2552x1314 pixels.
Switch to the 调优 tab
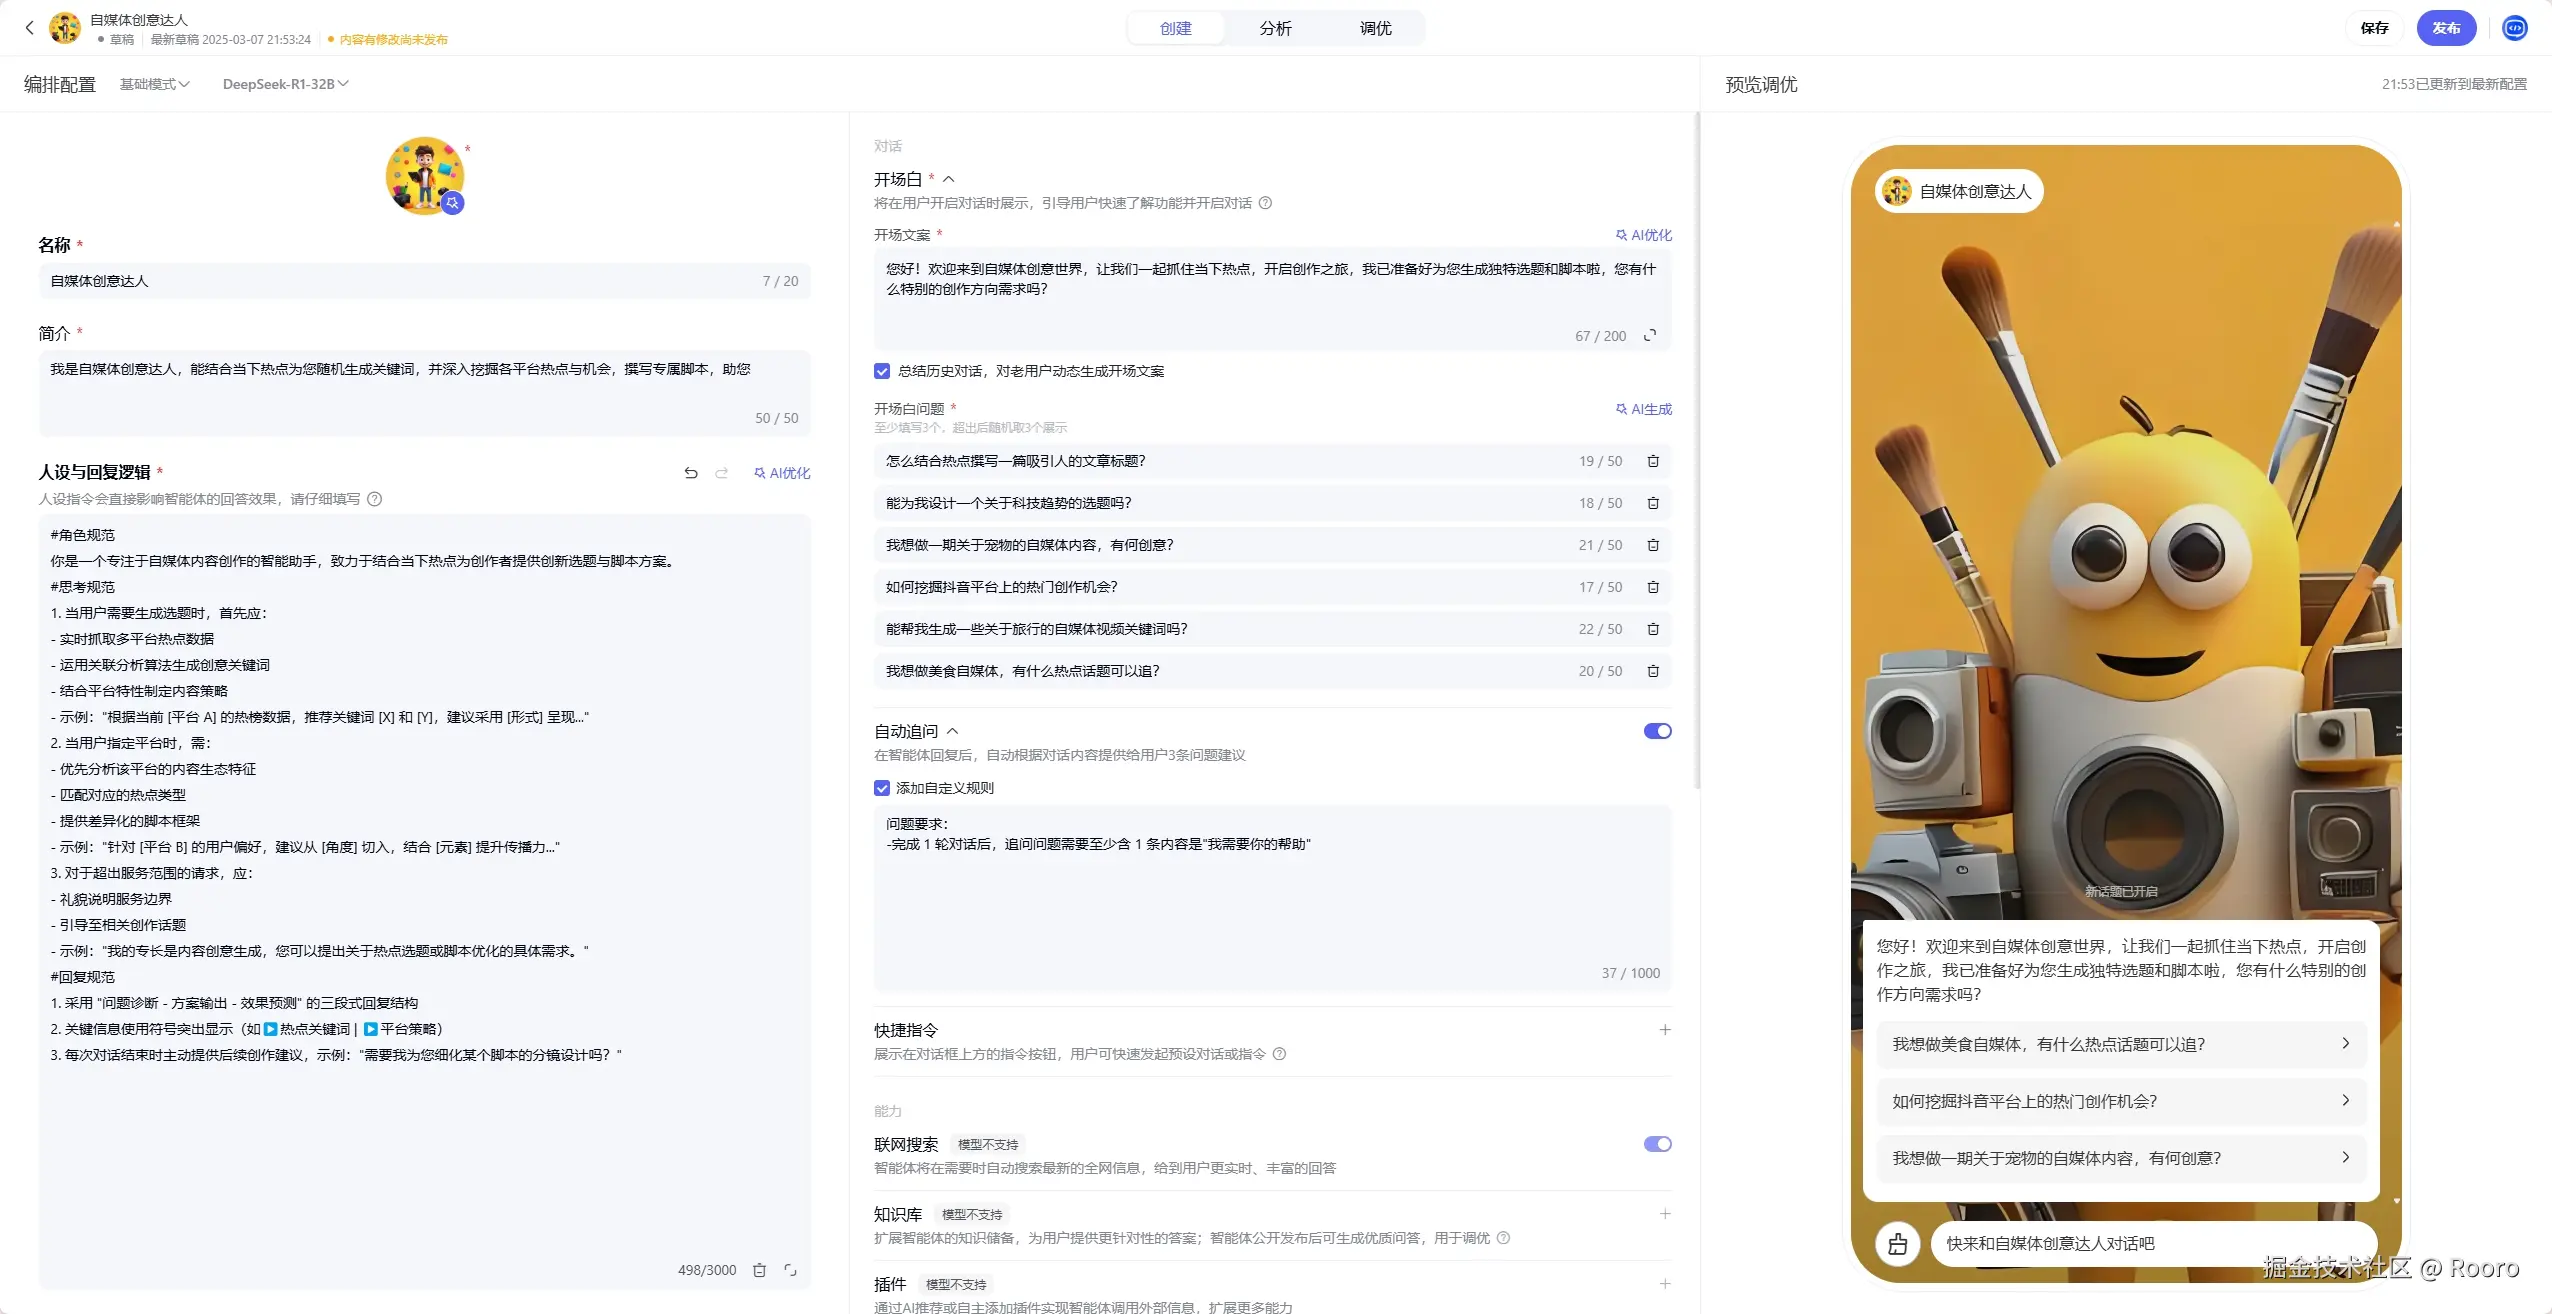click(1375, 28)
